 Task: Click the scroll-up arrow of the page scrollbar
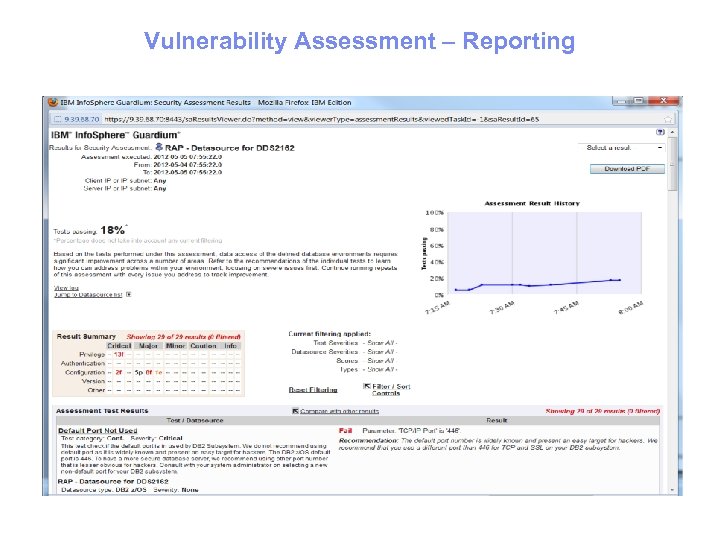673,132
